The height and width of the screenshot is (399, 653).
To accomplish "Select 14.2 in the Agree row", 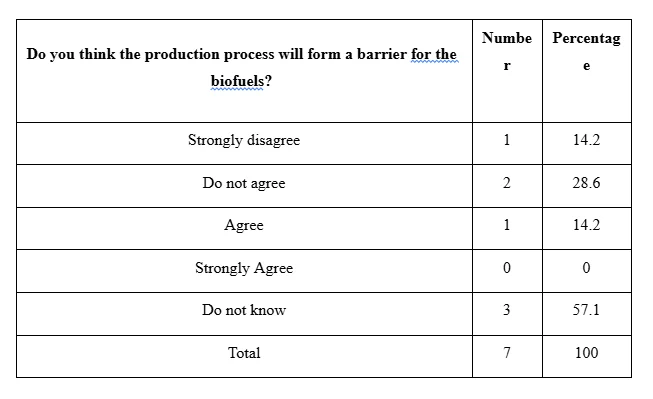I will pyautogui.click(x=586, y=225).
